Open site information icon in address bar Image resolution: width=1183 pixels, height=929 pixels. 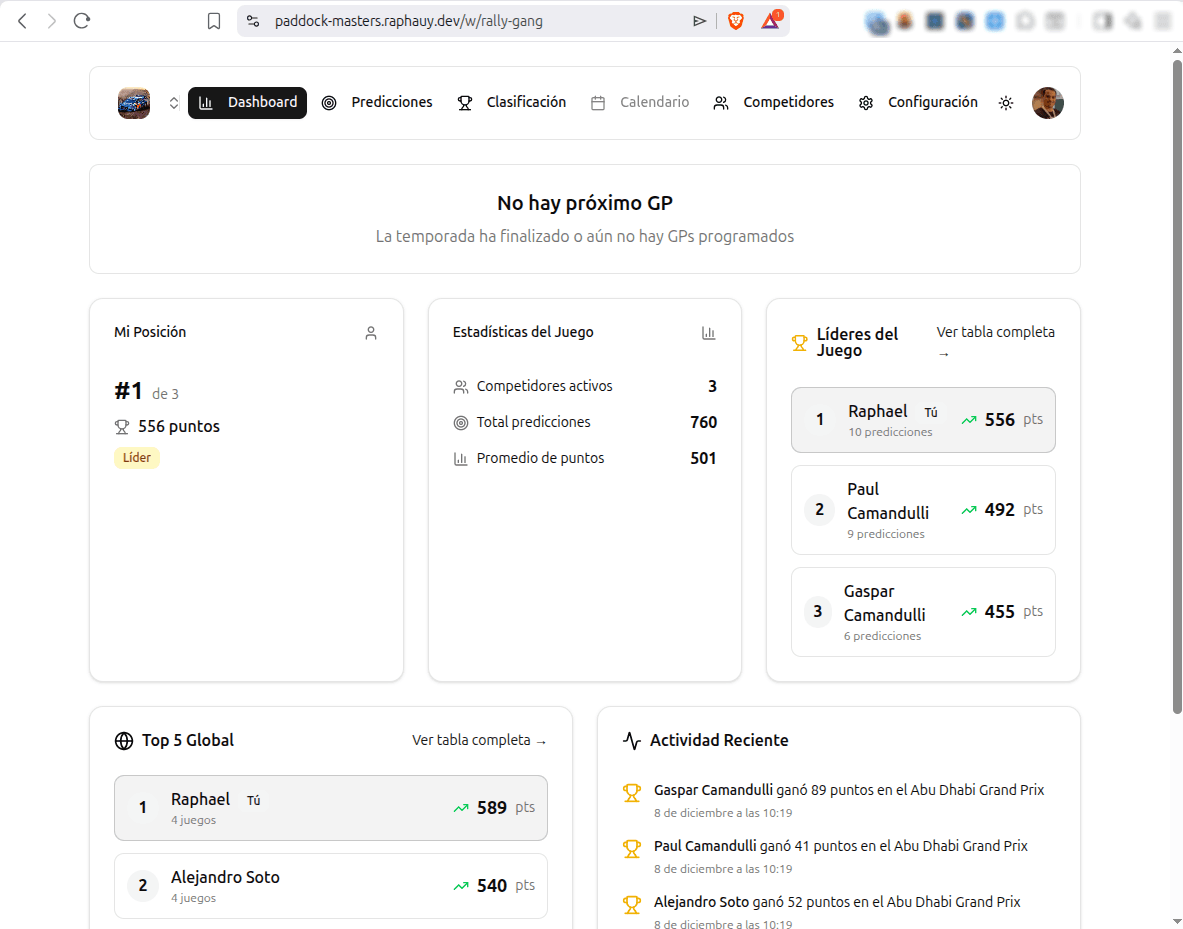(x=253, y=21)
